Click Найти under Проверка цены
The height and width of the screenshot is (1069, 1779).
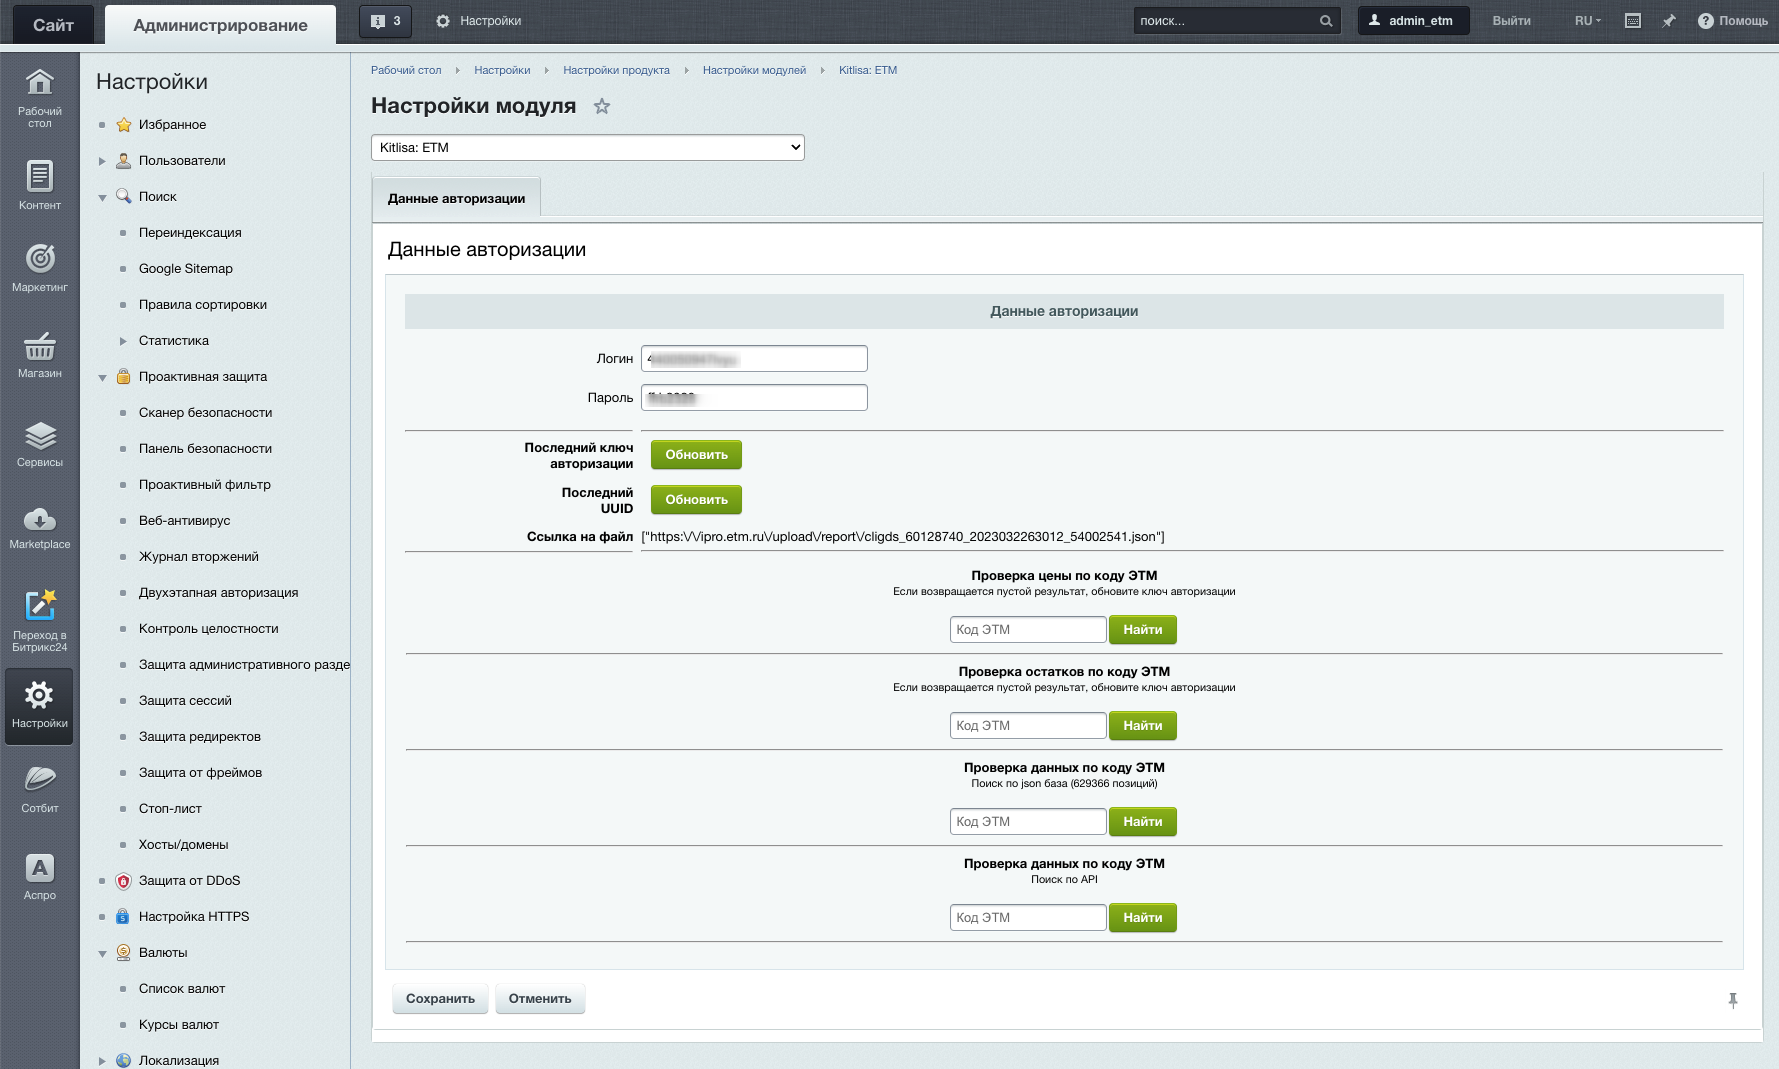[1142, 630]
